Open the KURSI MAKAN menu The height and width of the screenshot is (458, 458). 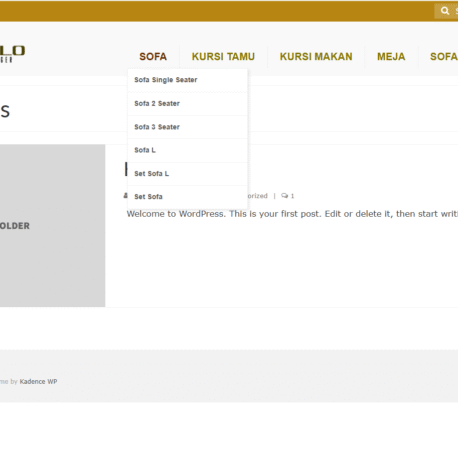pyautogui.click(x=316, y=57)
